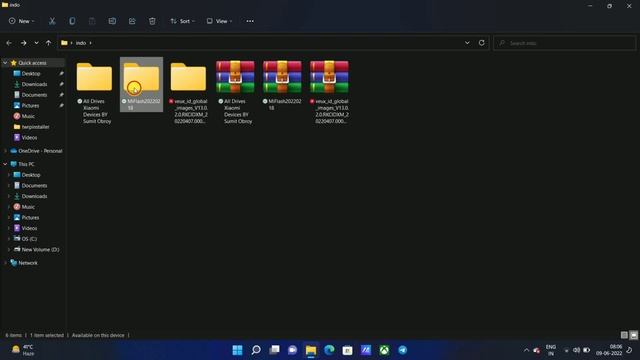Click the Cut scissors icon in toolbar
Viewport: 640px width, 360px height.
click(x=52, y=21)
